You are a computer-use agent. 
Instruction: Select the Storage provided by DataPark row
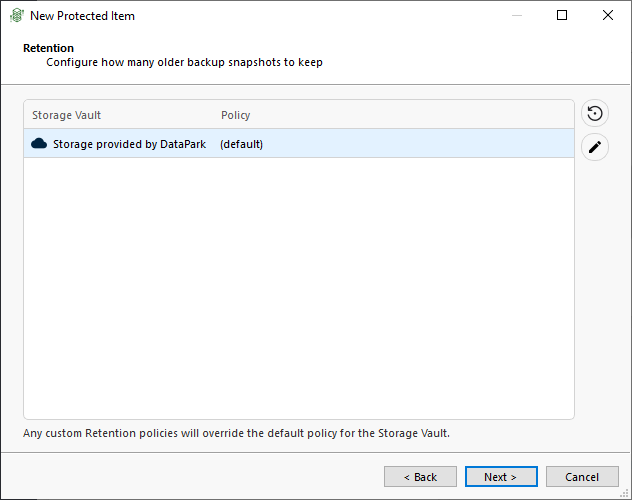[299, 143]
